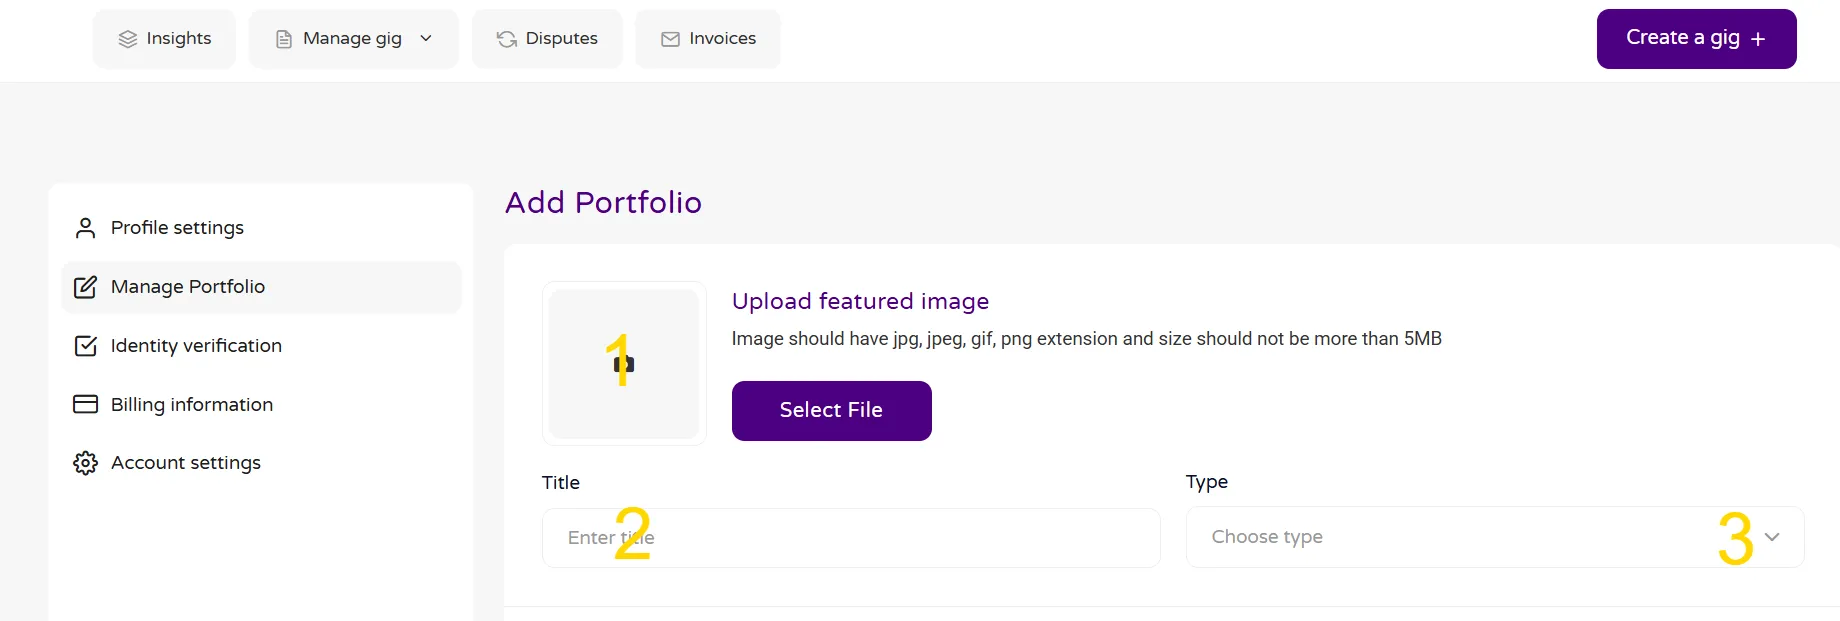
Task: Click the Disputes refresh arrows icon
Action: (507, 39)
